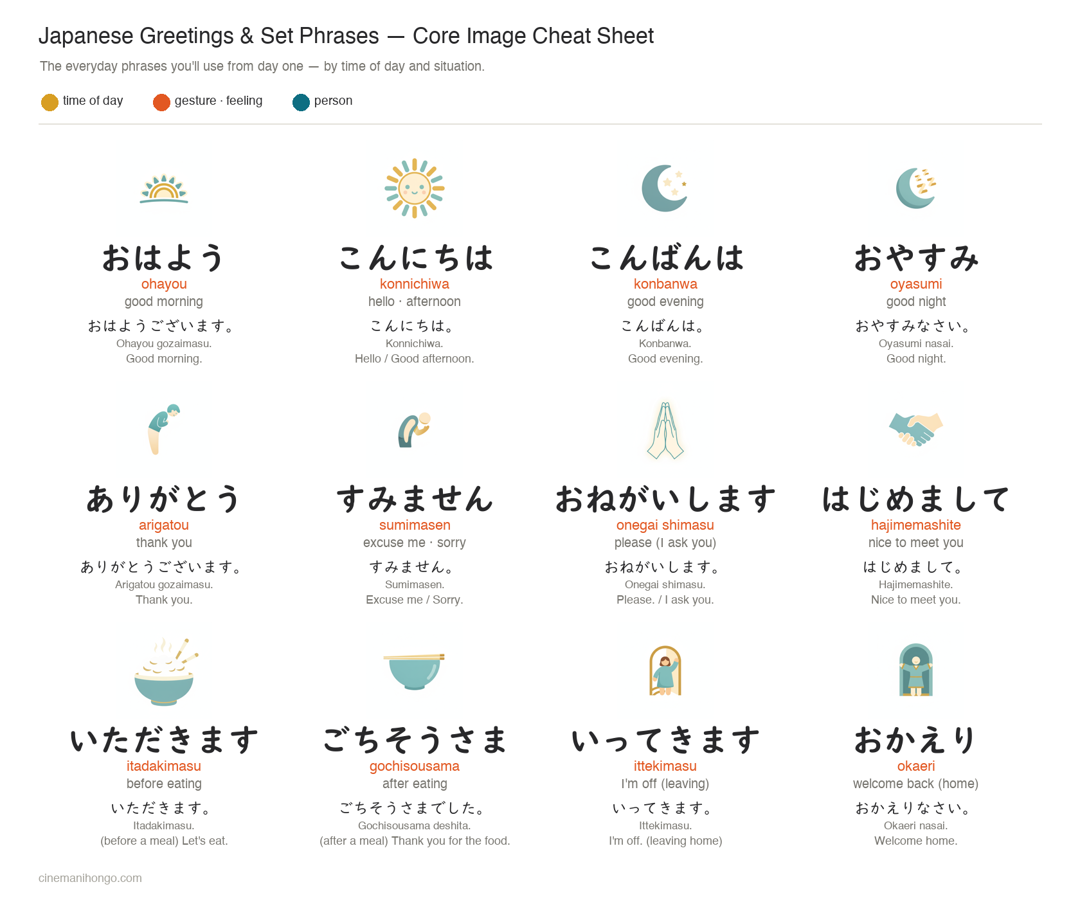This screenshot has width=1080, height=900.
Task: Click the handshake icon above hajimemashite
Action: pos(916,430)
